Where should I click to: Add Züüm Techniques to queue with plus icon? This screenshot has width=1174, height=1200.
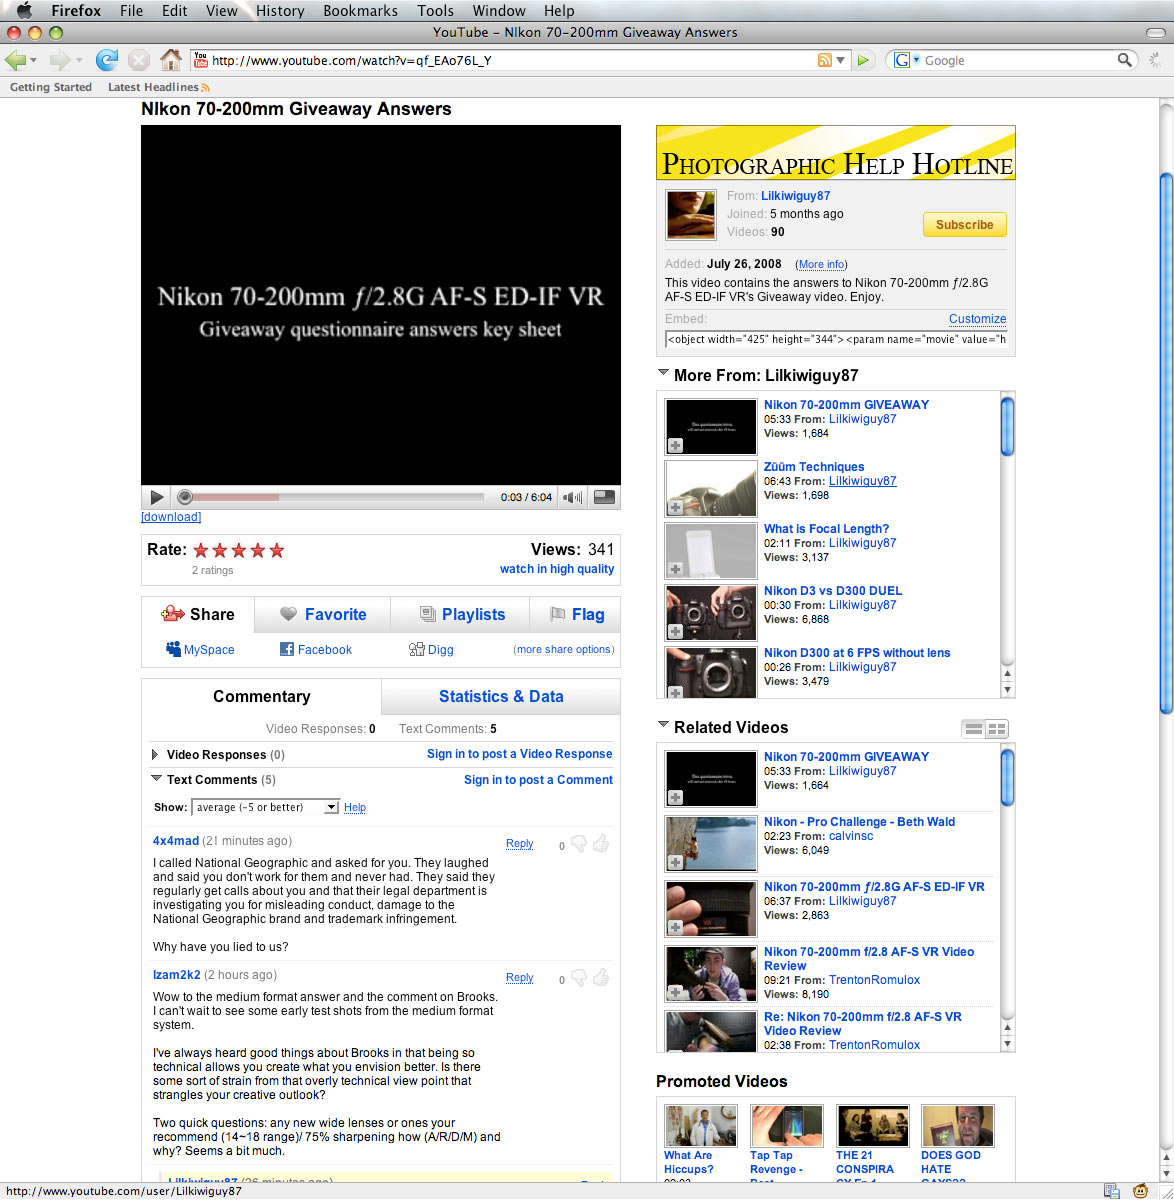point(676,508)
